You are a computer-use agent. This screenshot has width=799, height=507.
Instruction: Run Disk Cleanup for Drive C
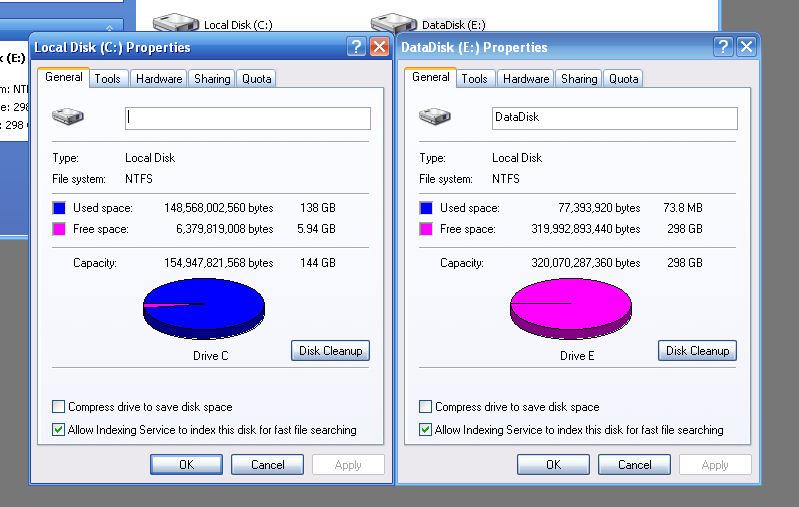[x=330, y=351]
